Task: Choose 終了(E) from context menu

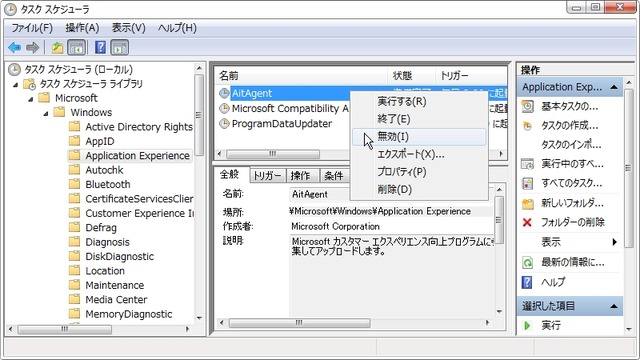Action: [x=419, y=119]
